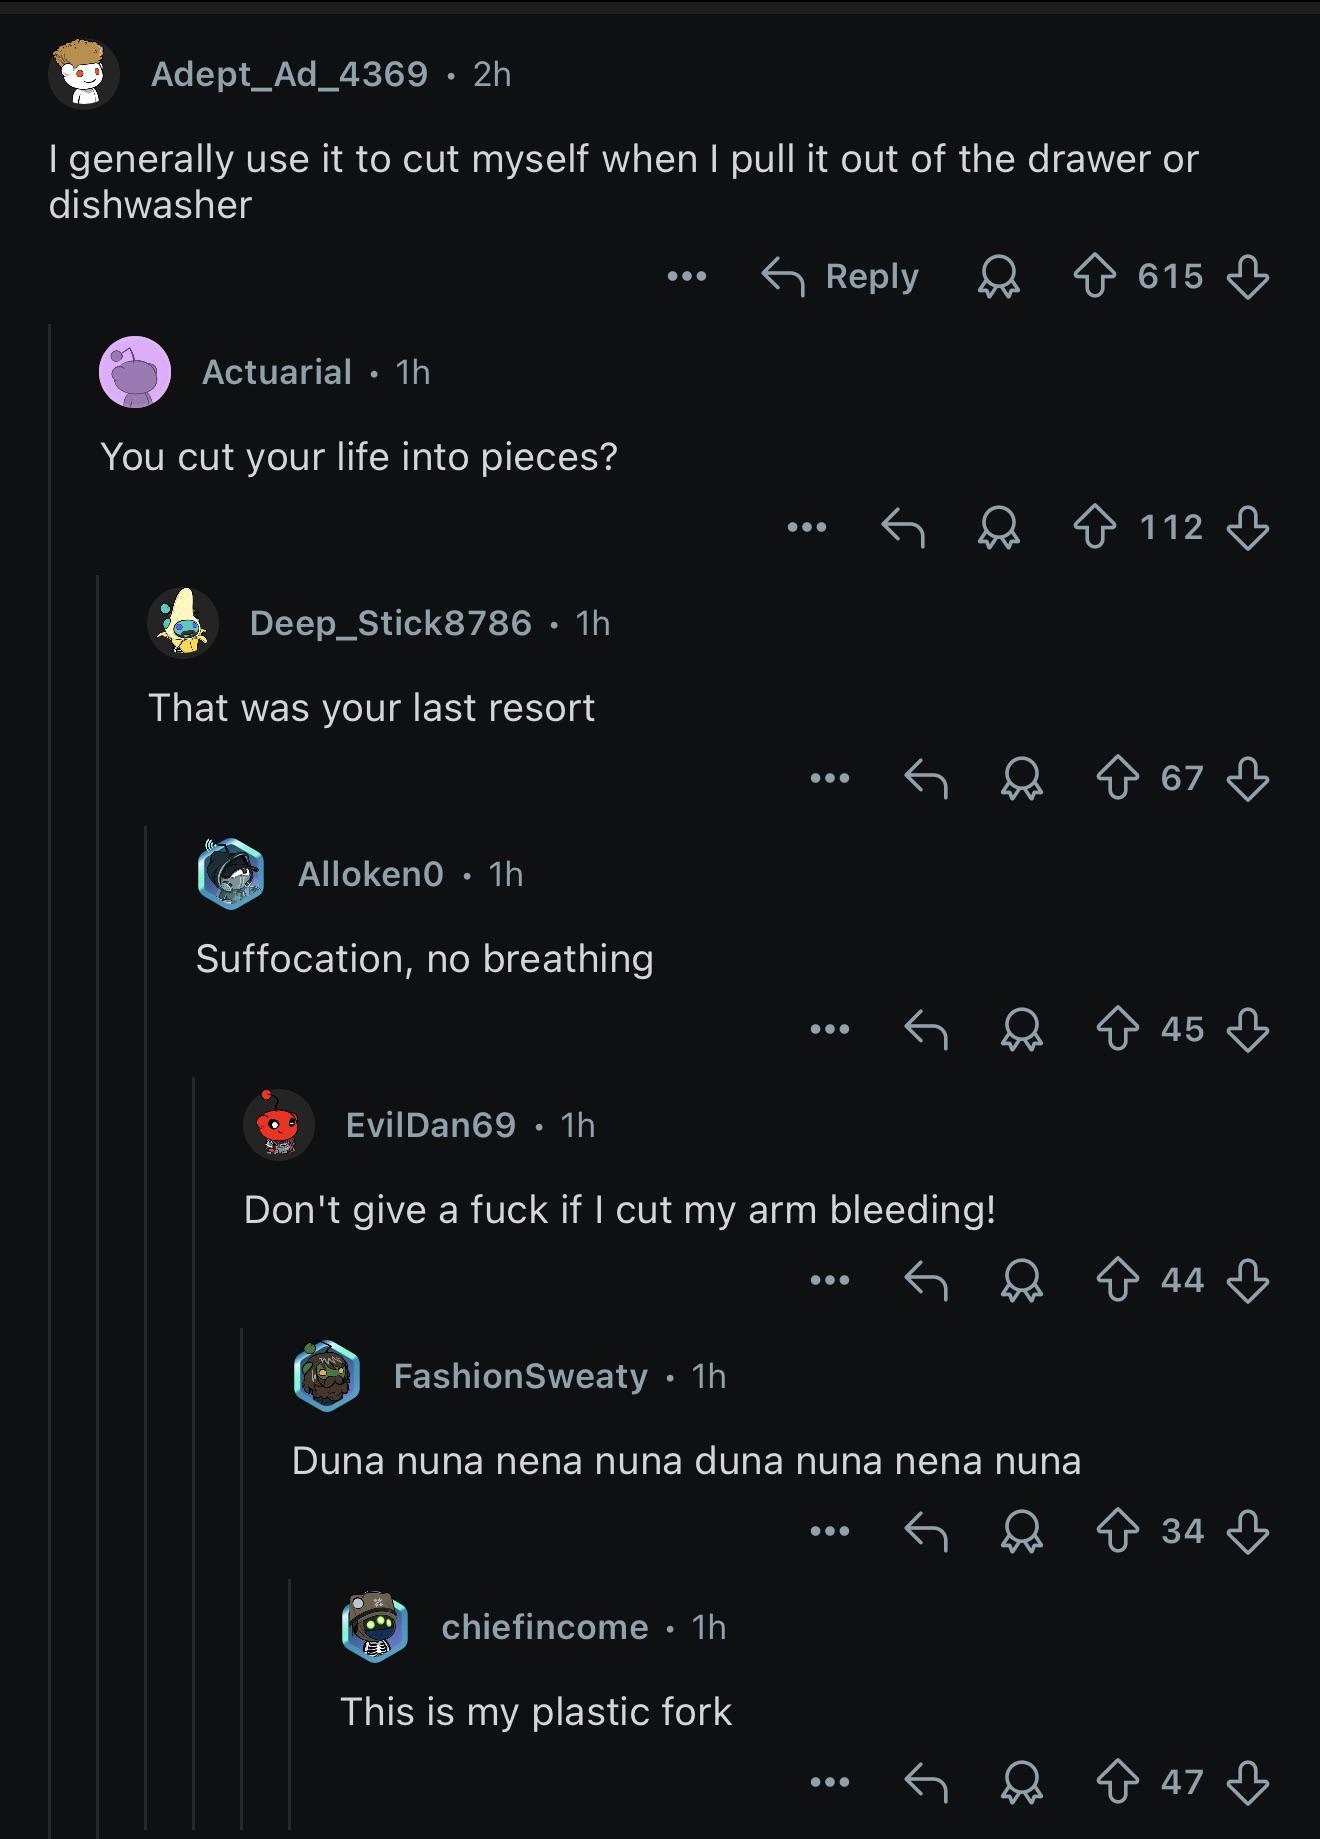
Task: Upvote chiefincome's "plastic fork" comment
Action: coord(1118,1782)
